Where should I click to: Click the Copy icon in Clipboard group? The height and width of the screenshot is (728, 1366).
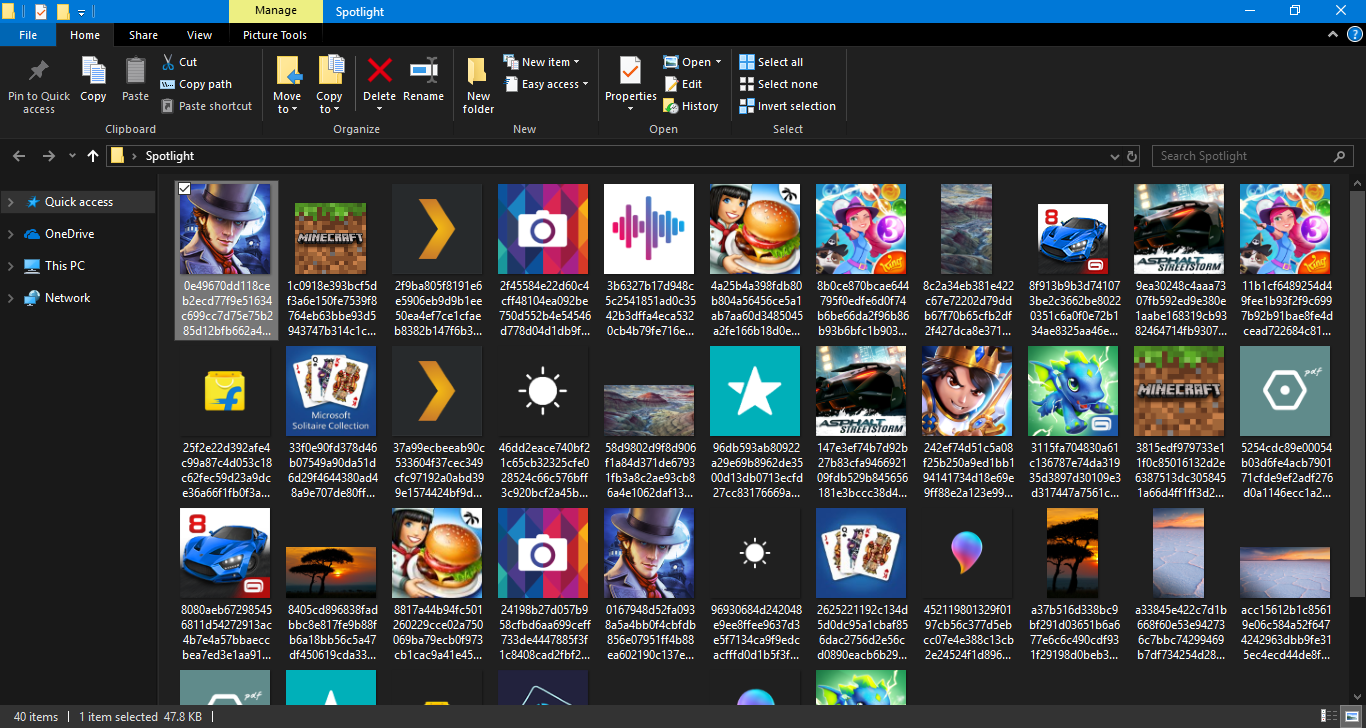coord(93,71)
